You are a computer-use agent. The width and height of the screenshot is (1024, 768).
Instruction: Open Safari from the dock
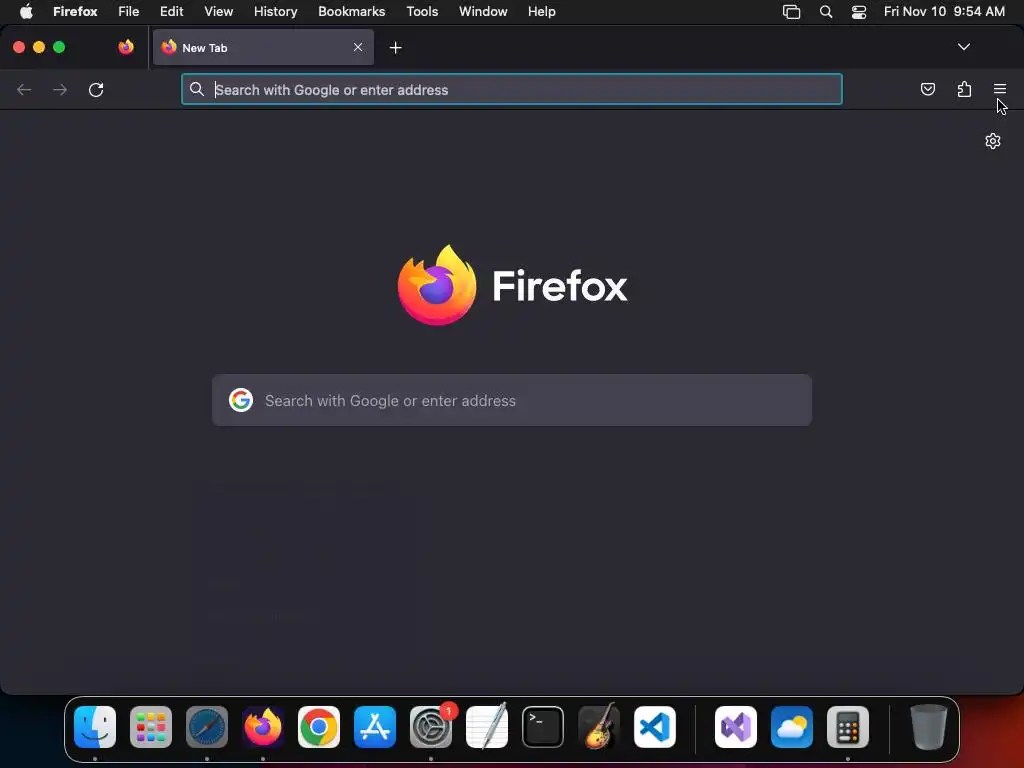coord(207,727)
